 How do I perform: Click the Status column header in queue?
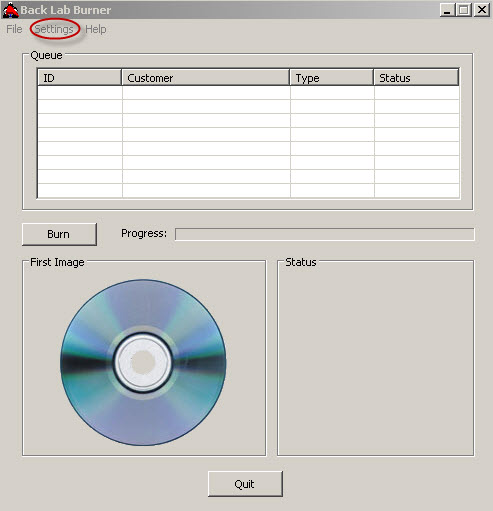[416, 78]
